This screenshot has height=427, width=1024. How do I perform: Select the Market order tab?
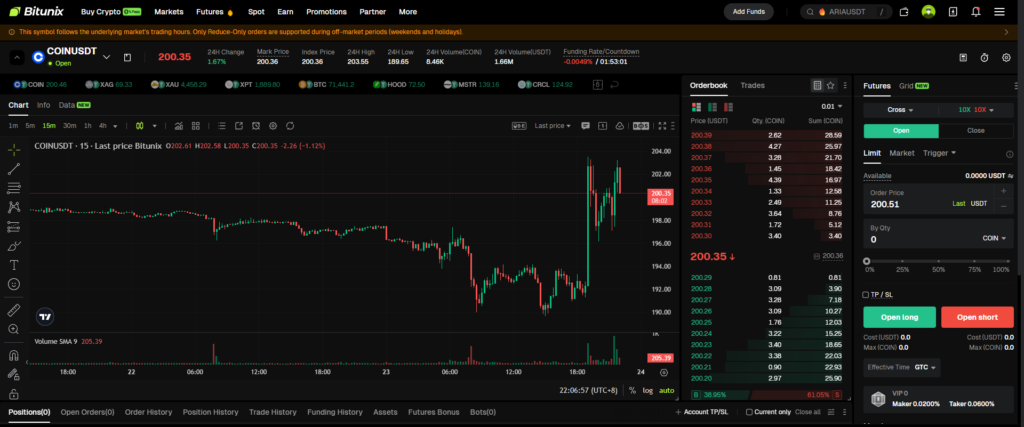[x=901, y=153]
